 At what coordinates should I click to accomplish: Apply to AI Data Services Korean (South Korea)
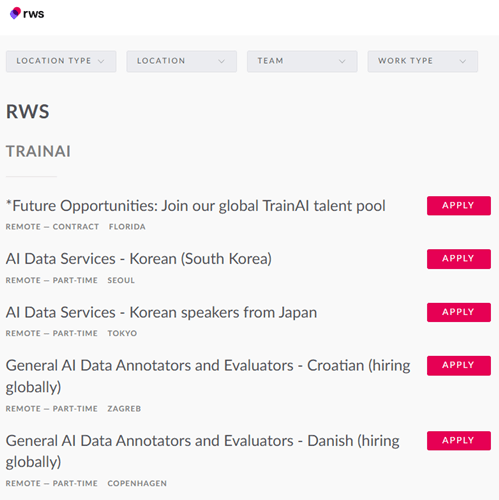coord(459,259)
